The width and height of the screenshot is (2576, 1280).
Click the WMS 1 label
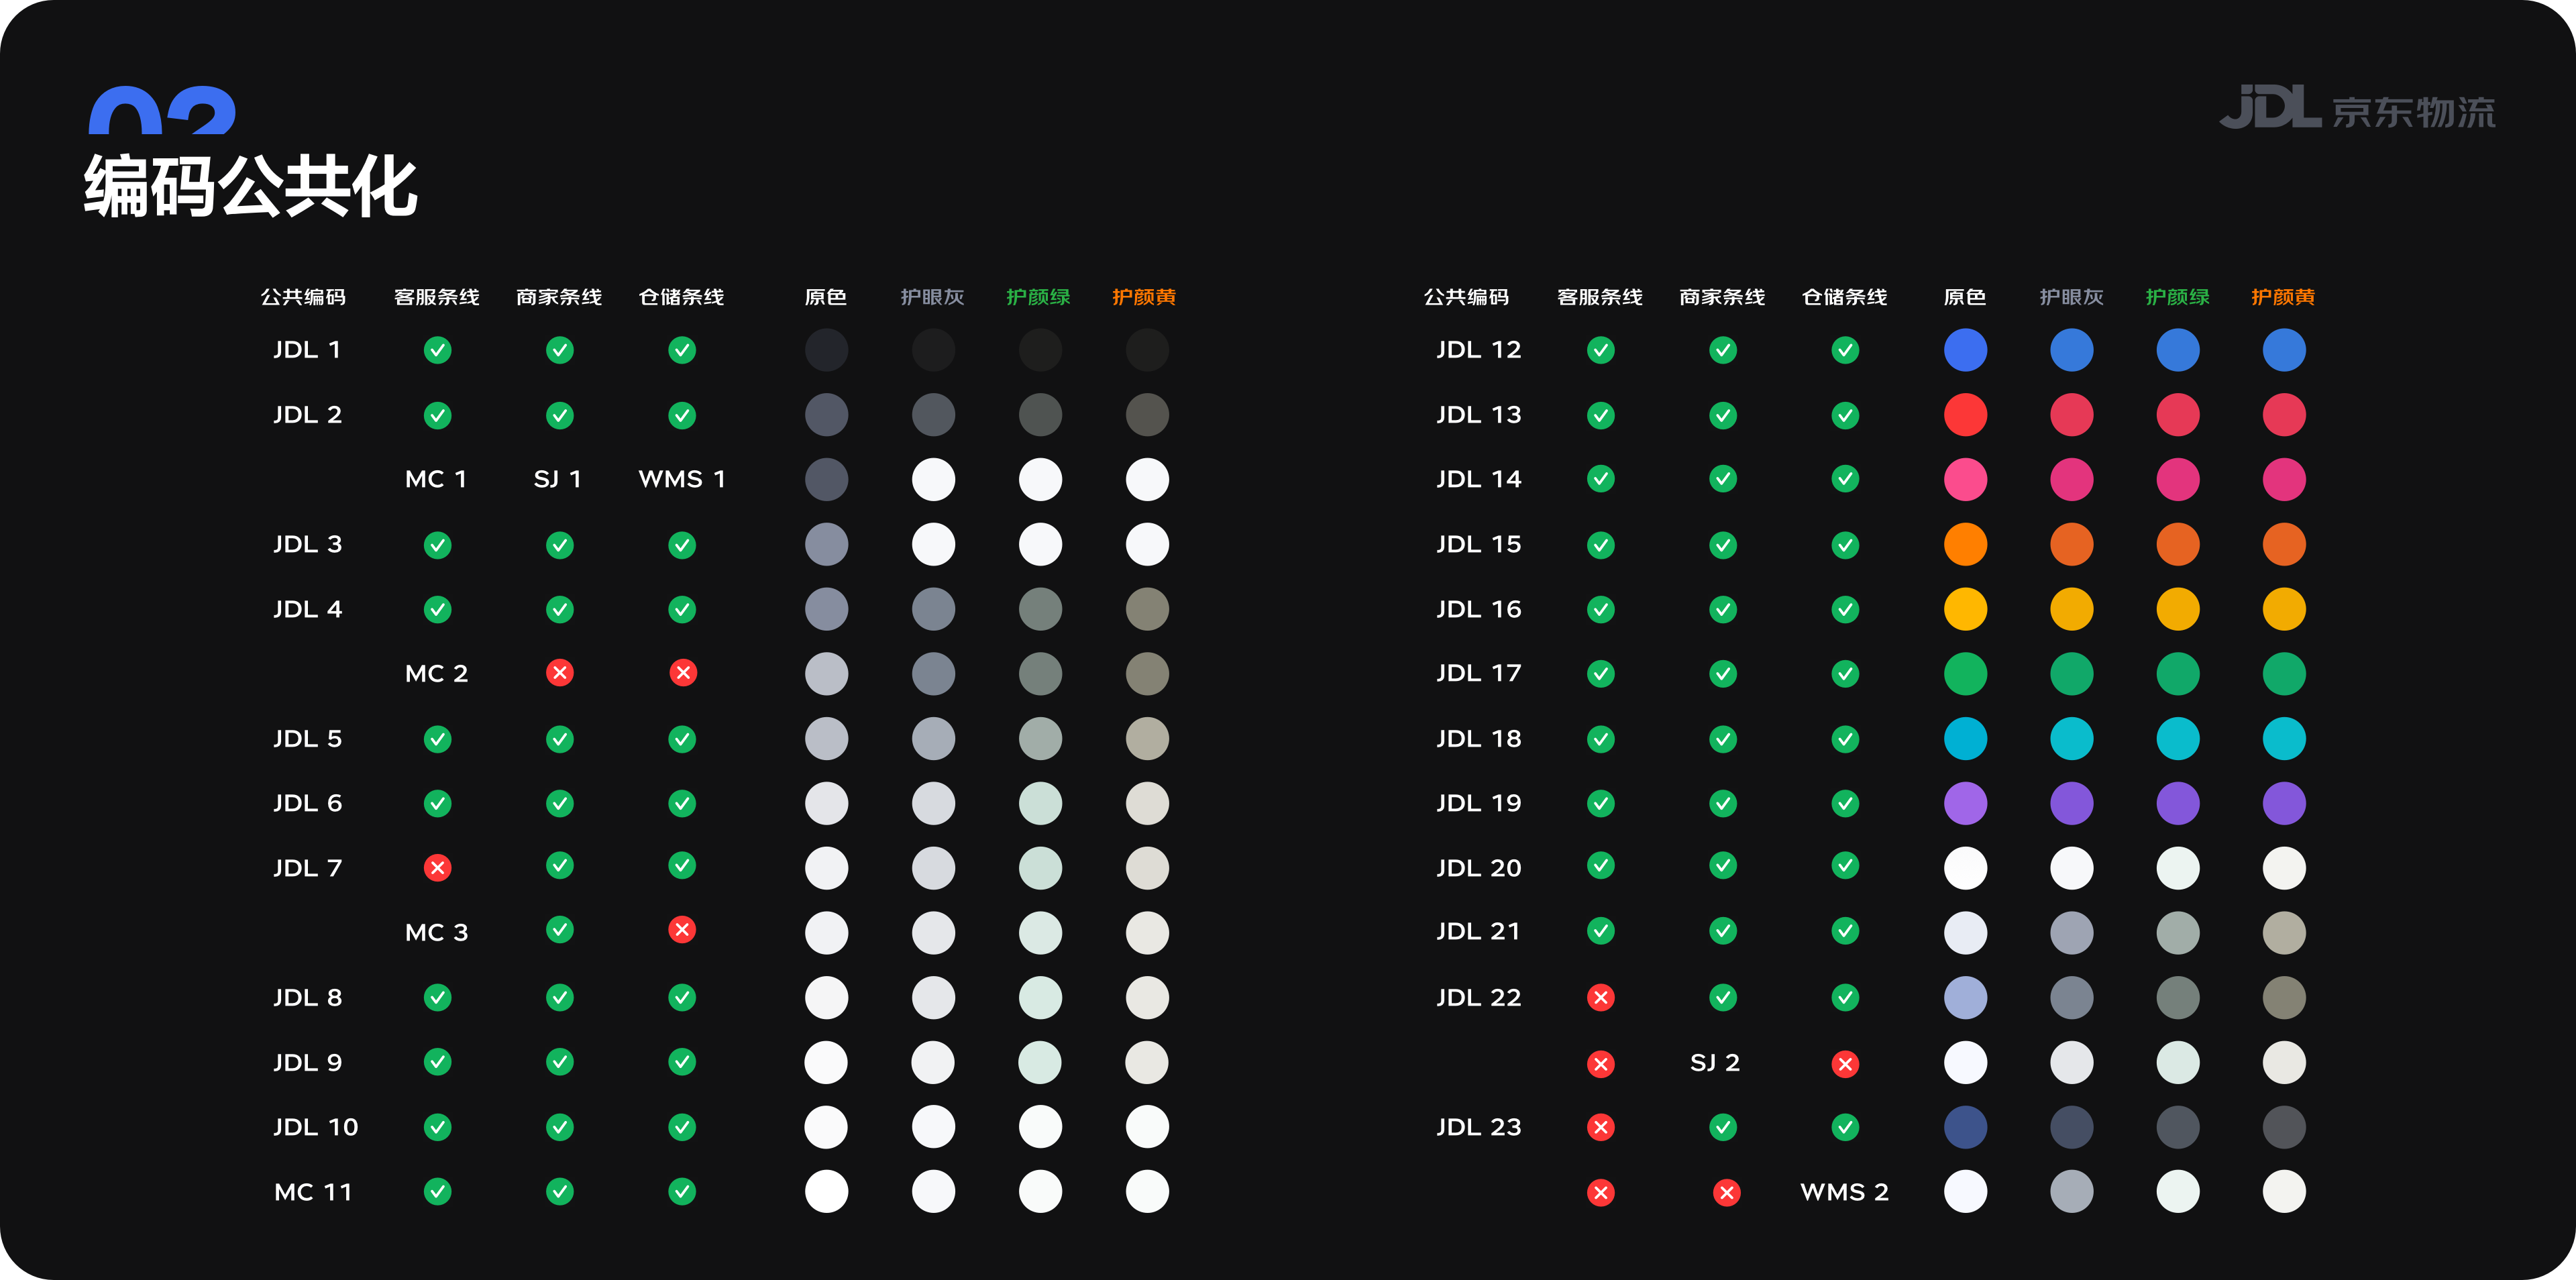tap(682, 479)
